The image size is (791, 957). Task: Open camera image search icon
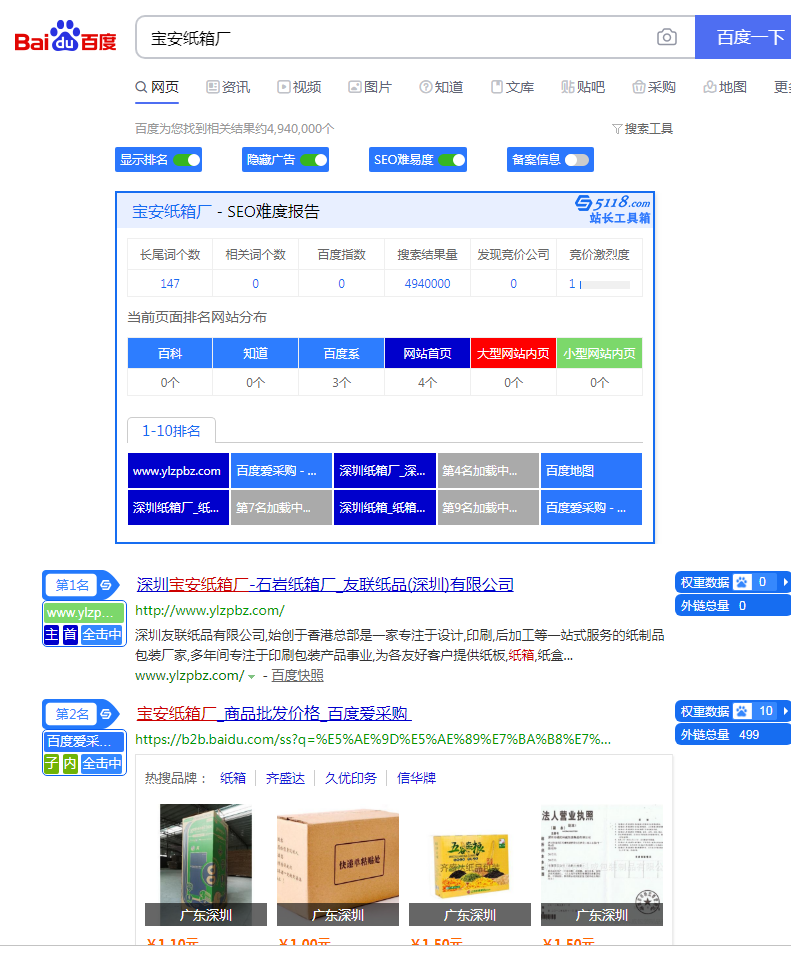pyautogui.click(x=666, y=37)
